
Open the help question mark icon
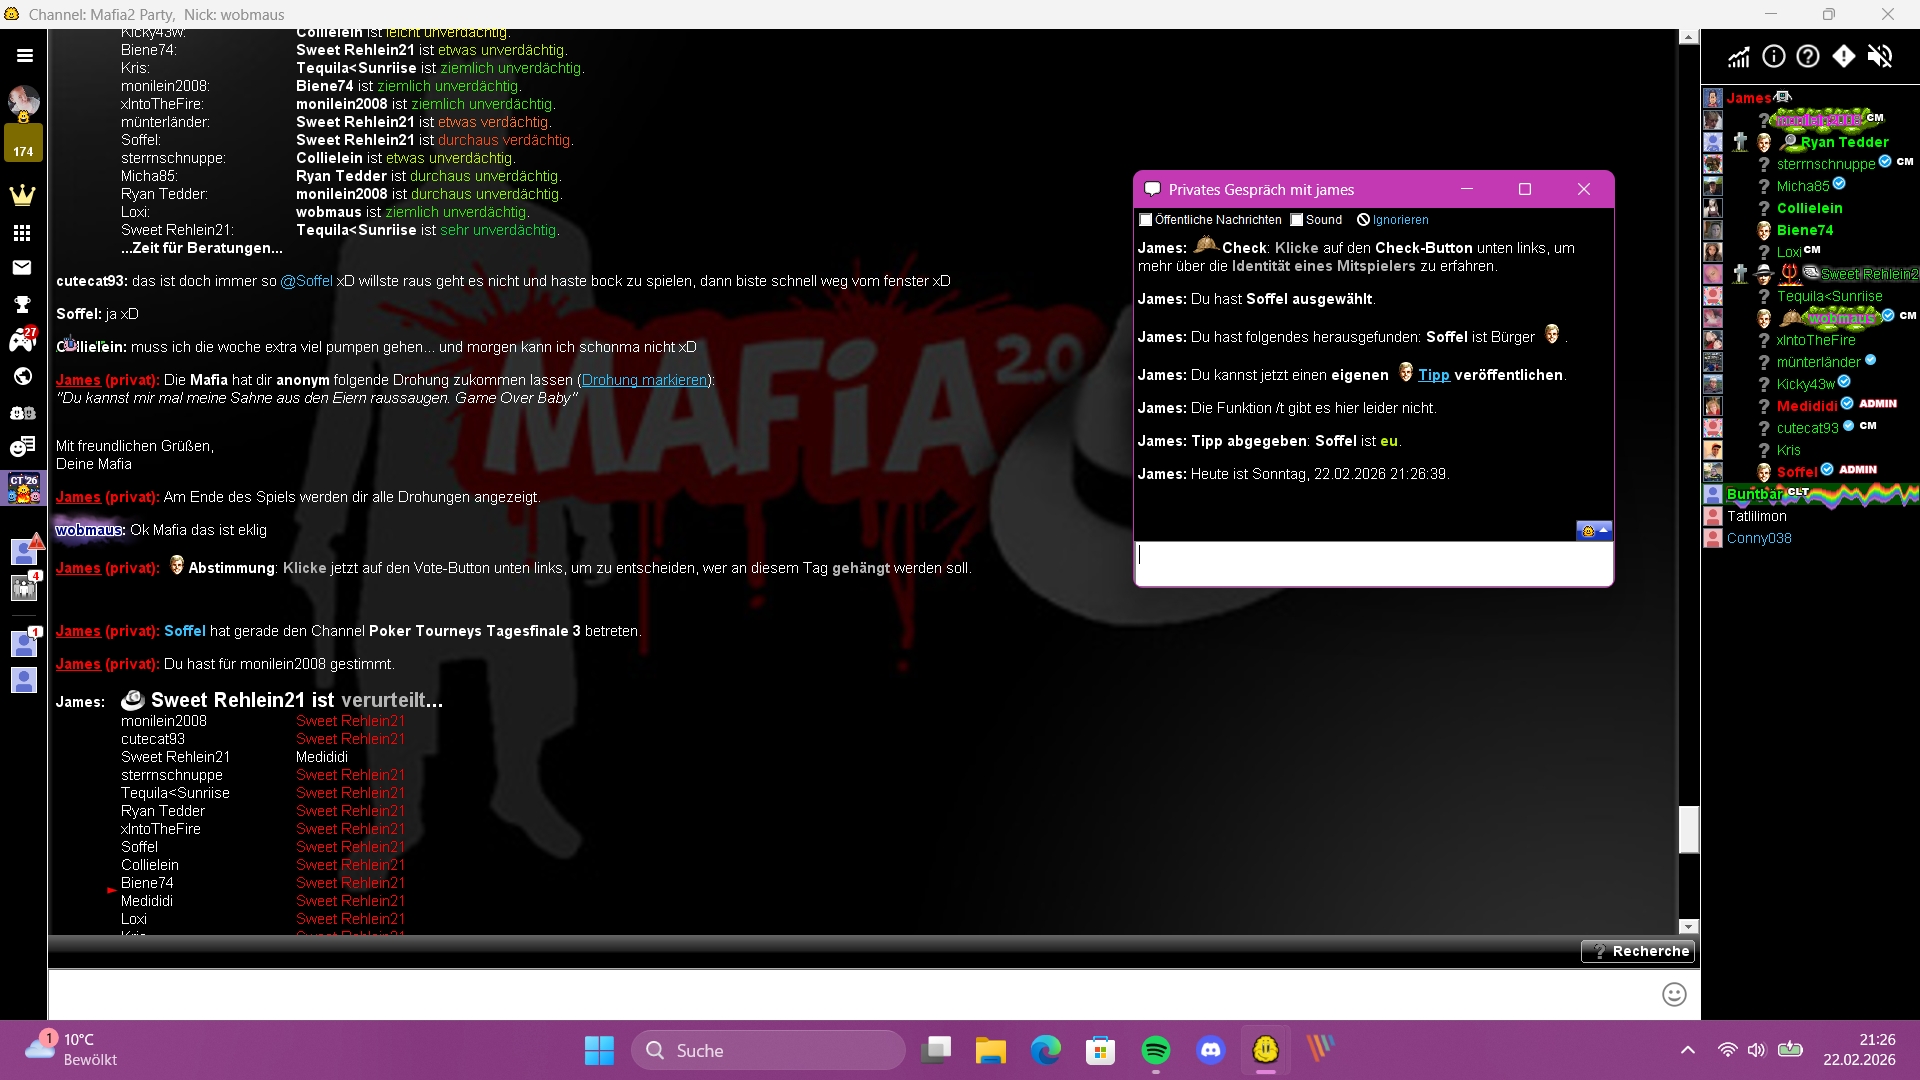[1807, 56]
